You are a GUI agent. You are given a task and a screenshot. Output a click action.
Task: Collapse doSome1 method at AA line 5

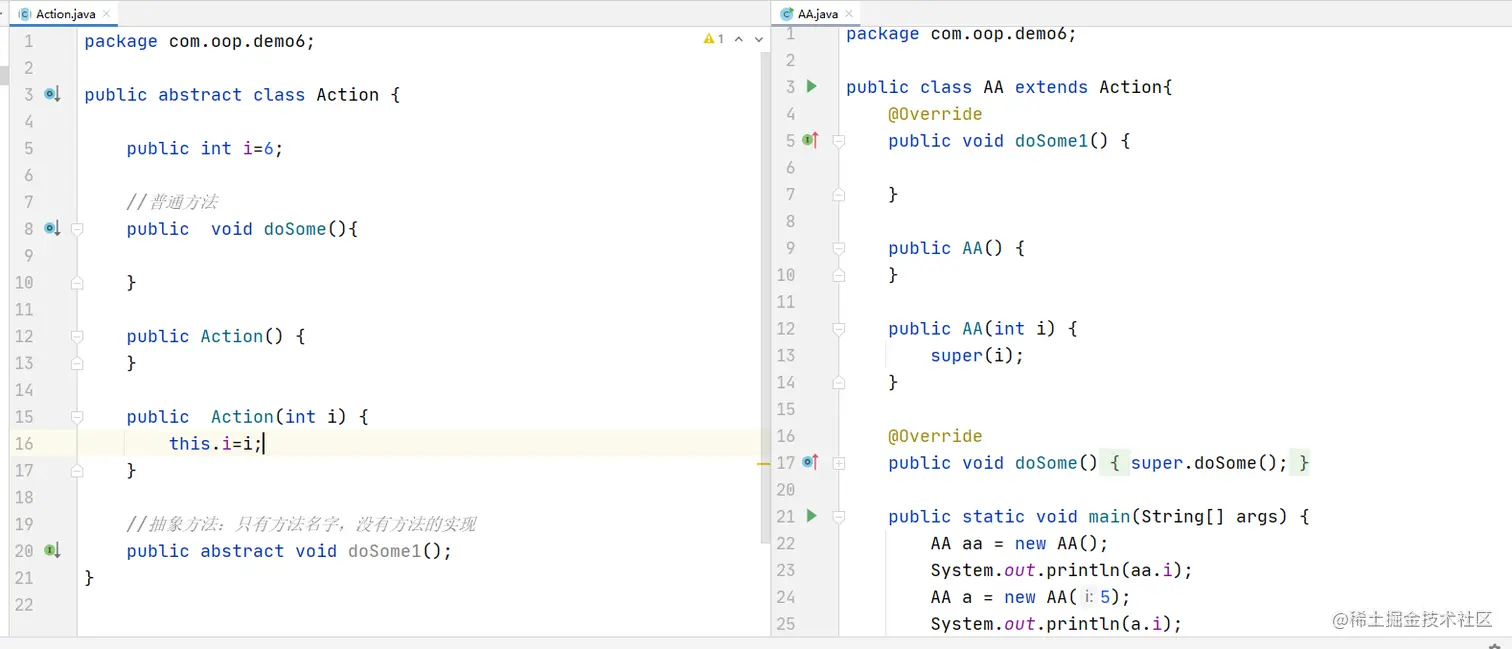(x=839, y=141)
